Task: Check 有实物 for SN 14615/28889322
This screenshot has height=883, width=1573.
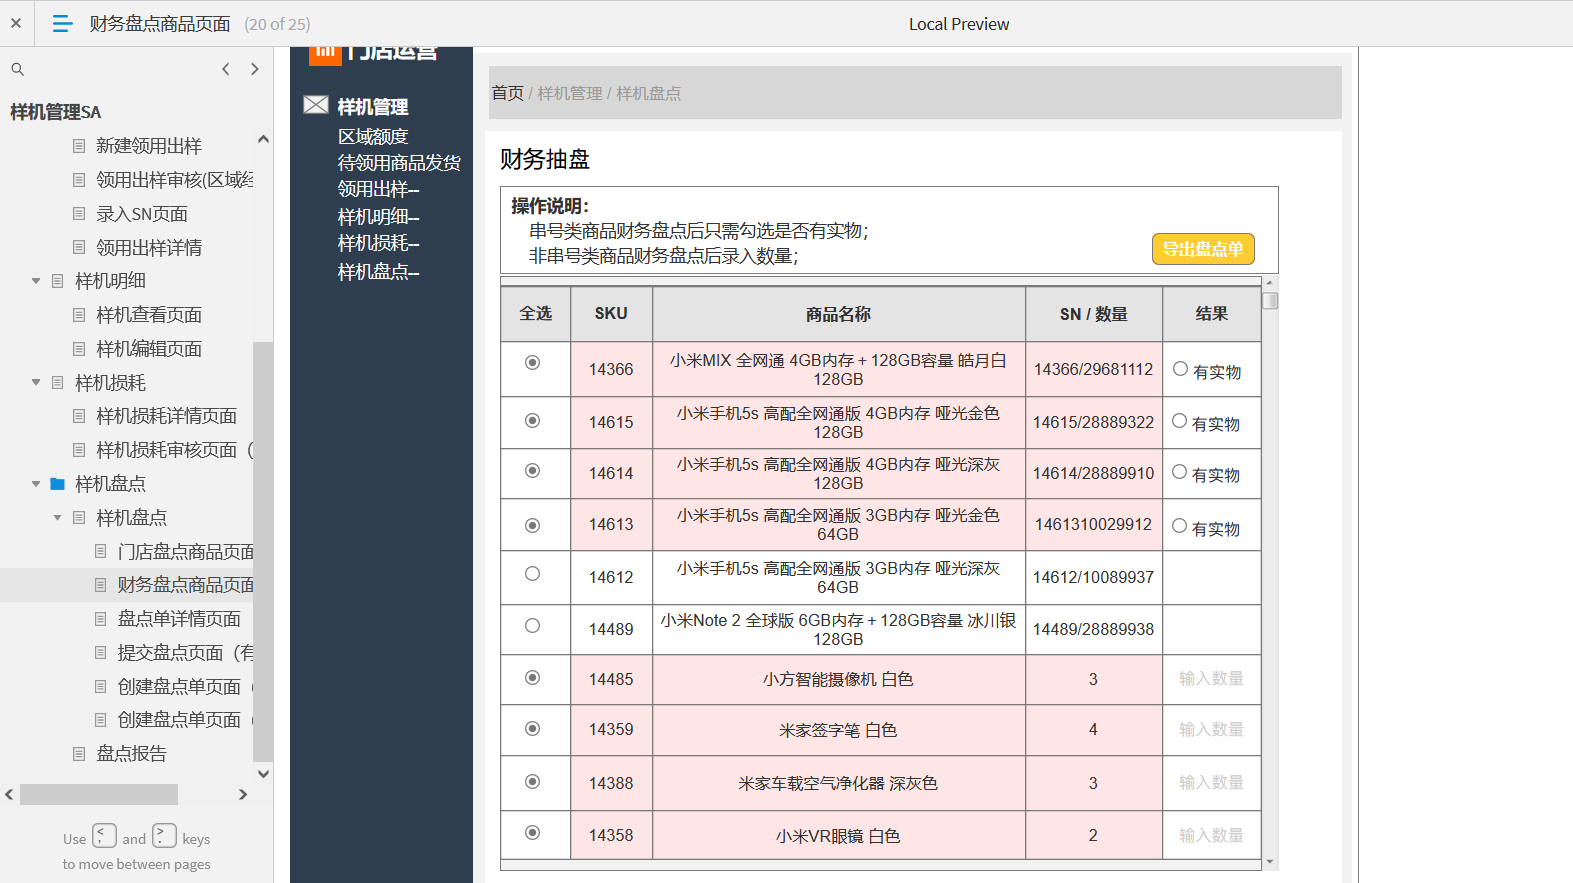Action: [1180, 421]
